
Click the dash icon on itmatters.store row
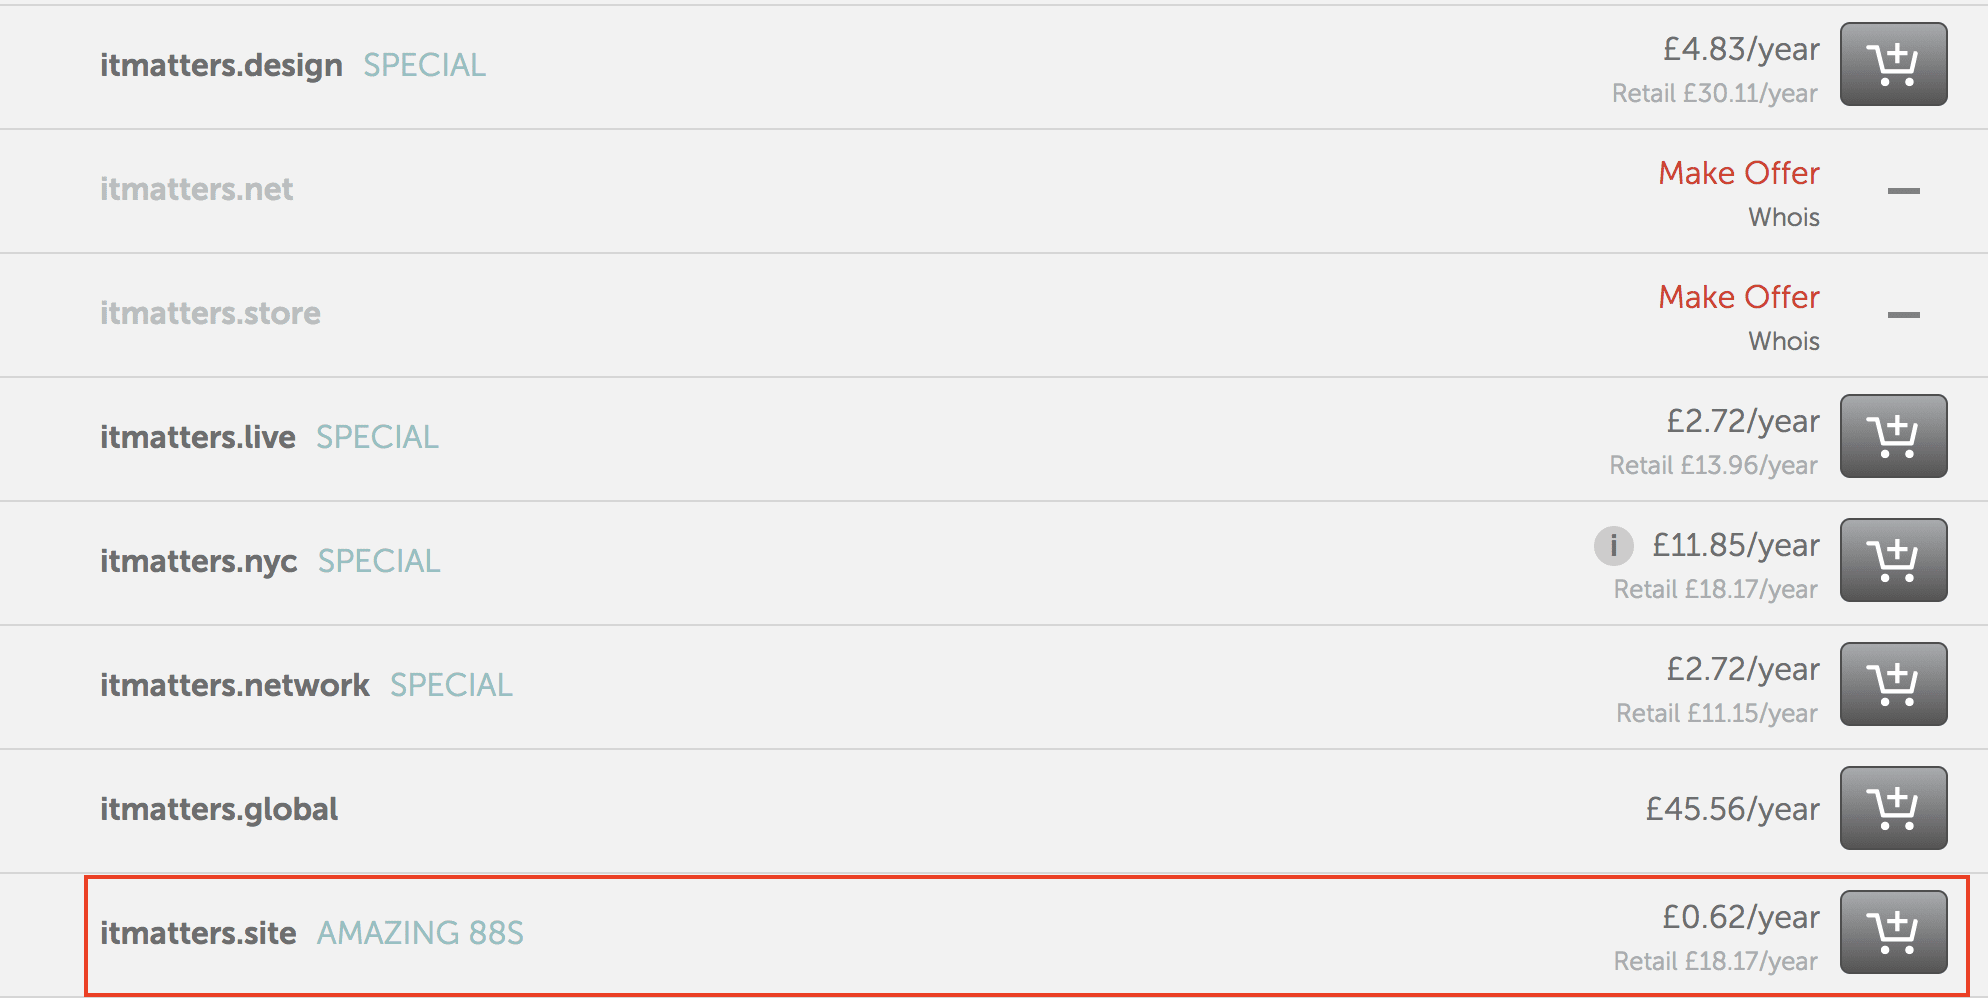pos(1903,314)
